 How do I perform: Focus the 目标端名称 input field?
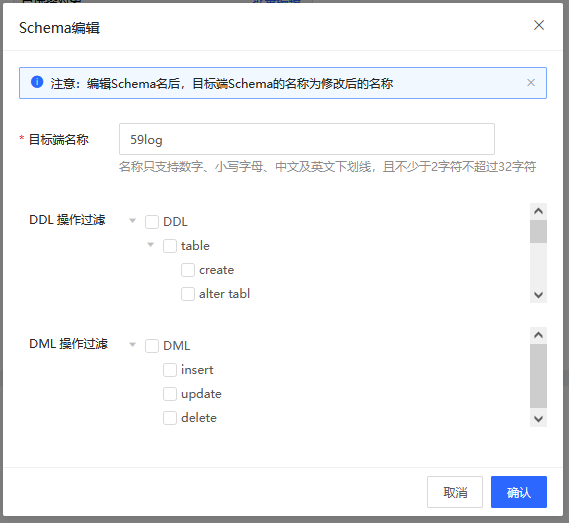point(307,139)
